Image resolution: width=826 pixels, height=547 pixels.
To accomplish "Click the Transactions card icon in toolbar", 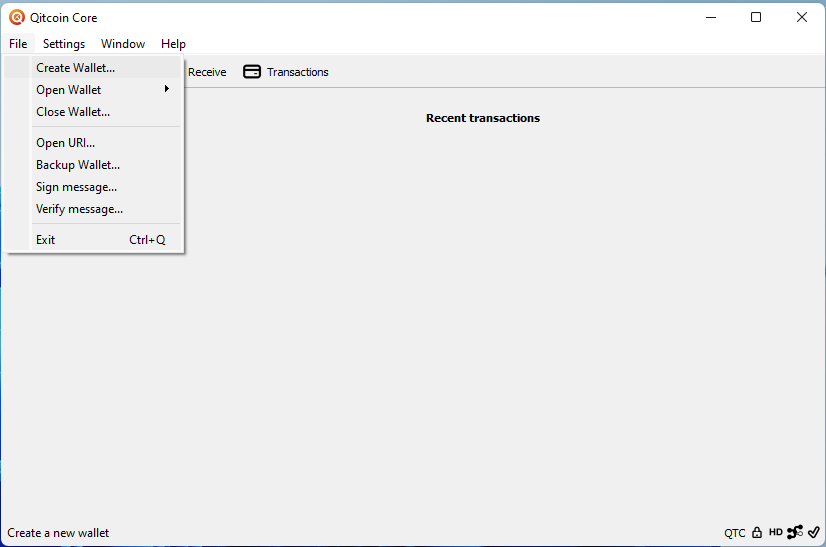I will click(x=252, y=72).
